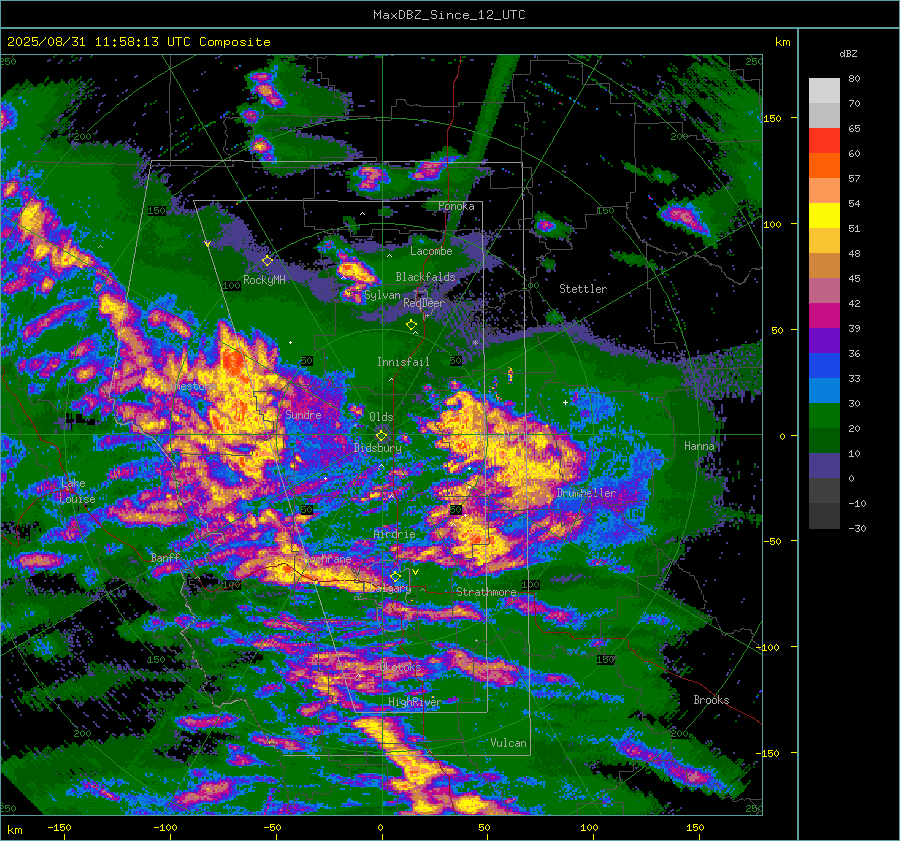Click the 80 value in dBZ legend
Screen dimensions: 900x841
click(854, 79)
